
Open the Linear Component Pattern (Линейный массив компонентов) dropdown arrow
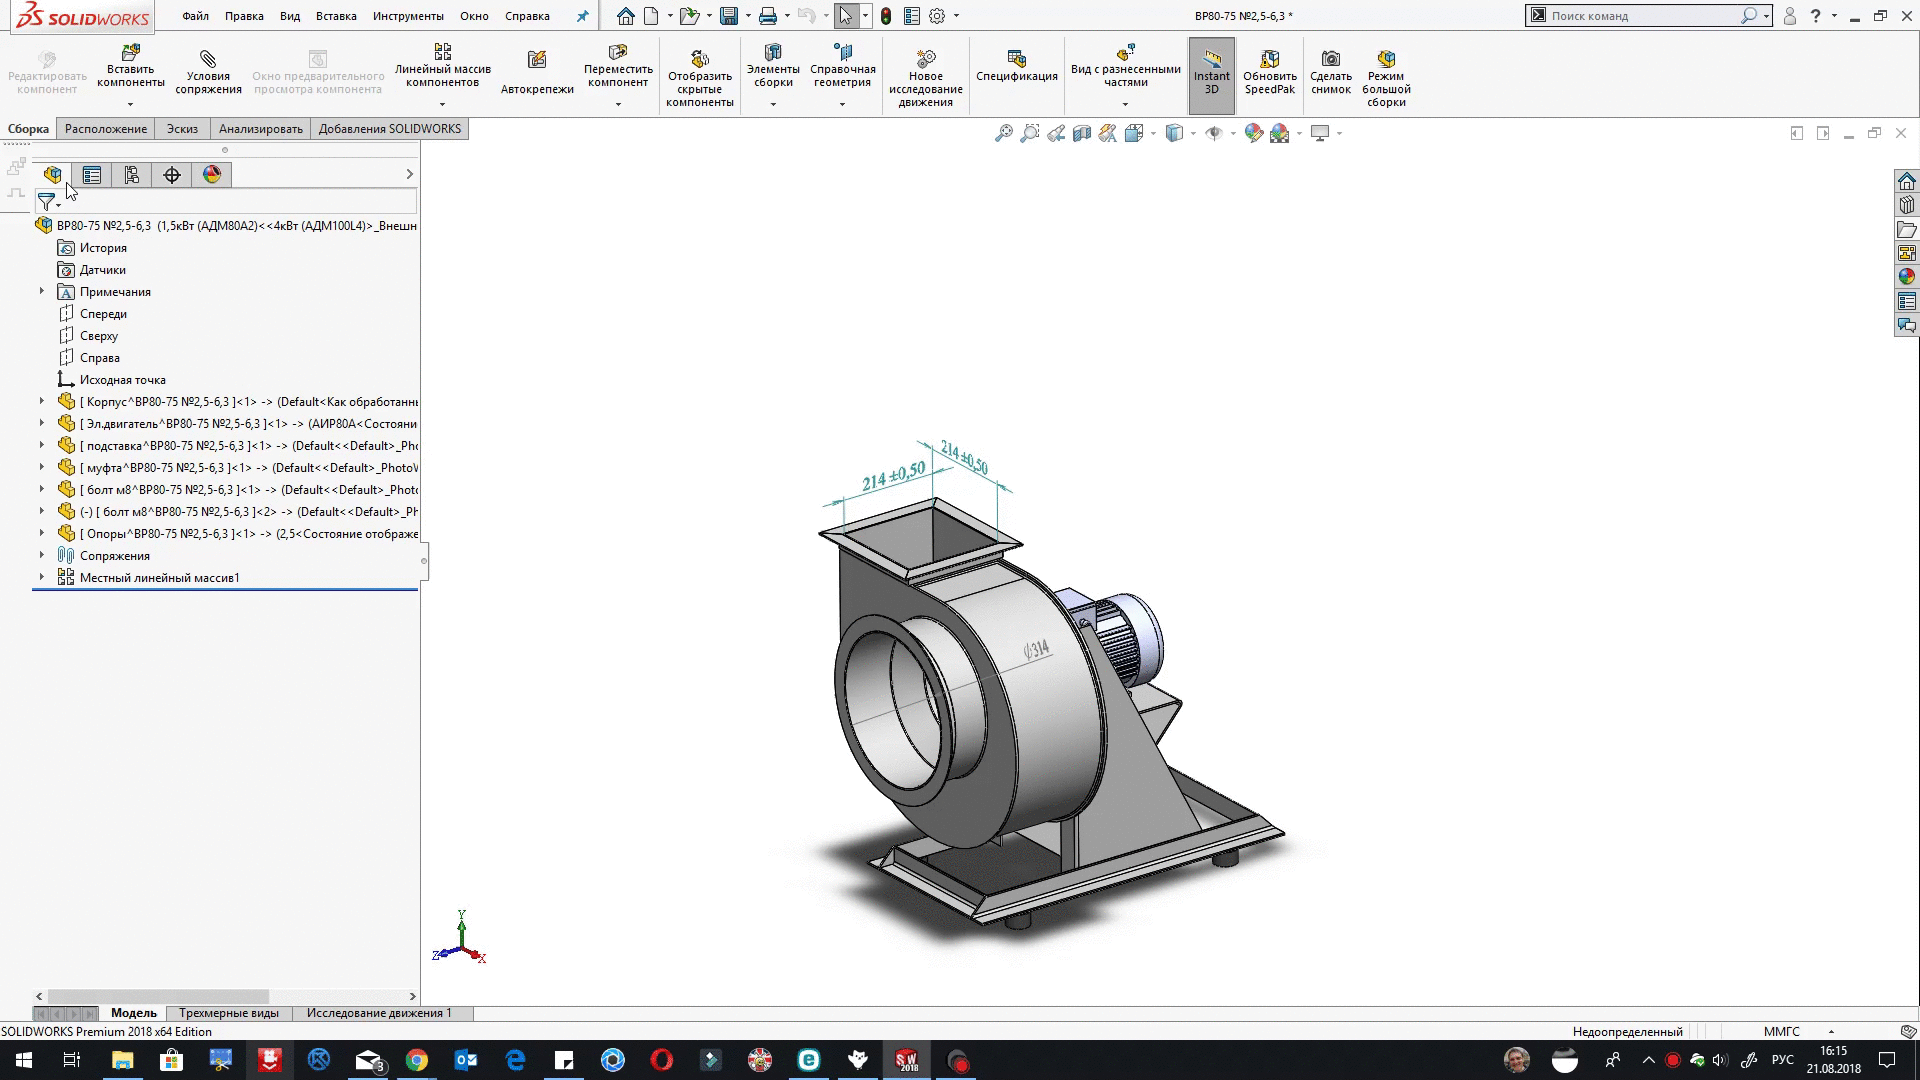(442, 104)
